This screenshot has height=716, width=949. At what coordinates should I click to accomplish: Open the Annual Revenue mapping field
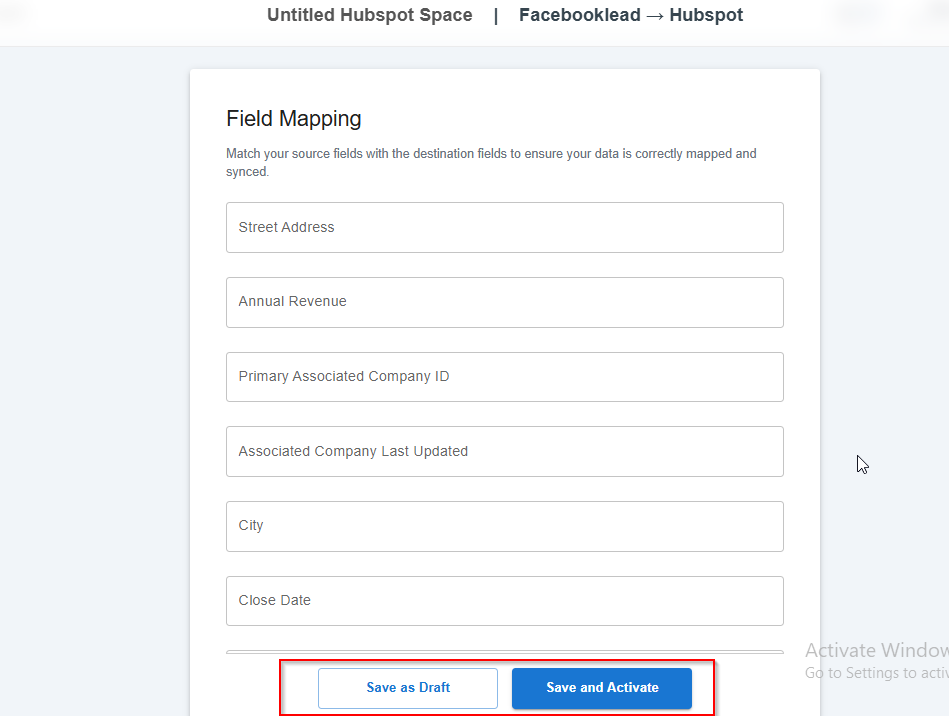[x=505, y=302]
